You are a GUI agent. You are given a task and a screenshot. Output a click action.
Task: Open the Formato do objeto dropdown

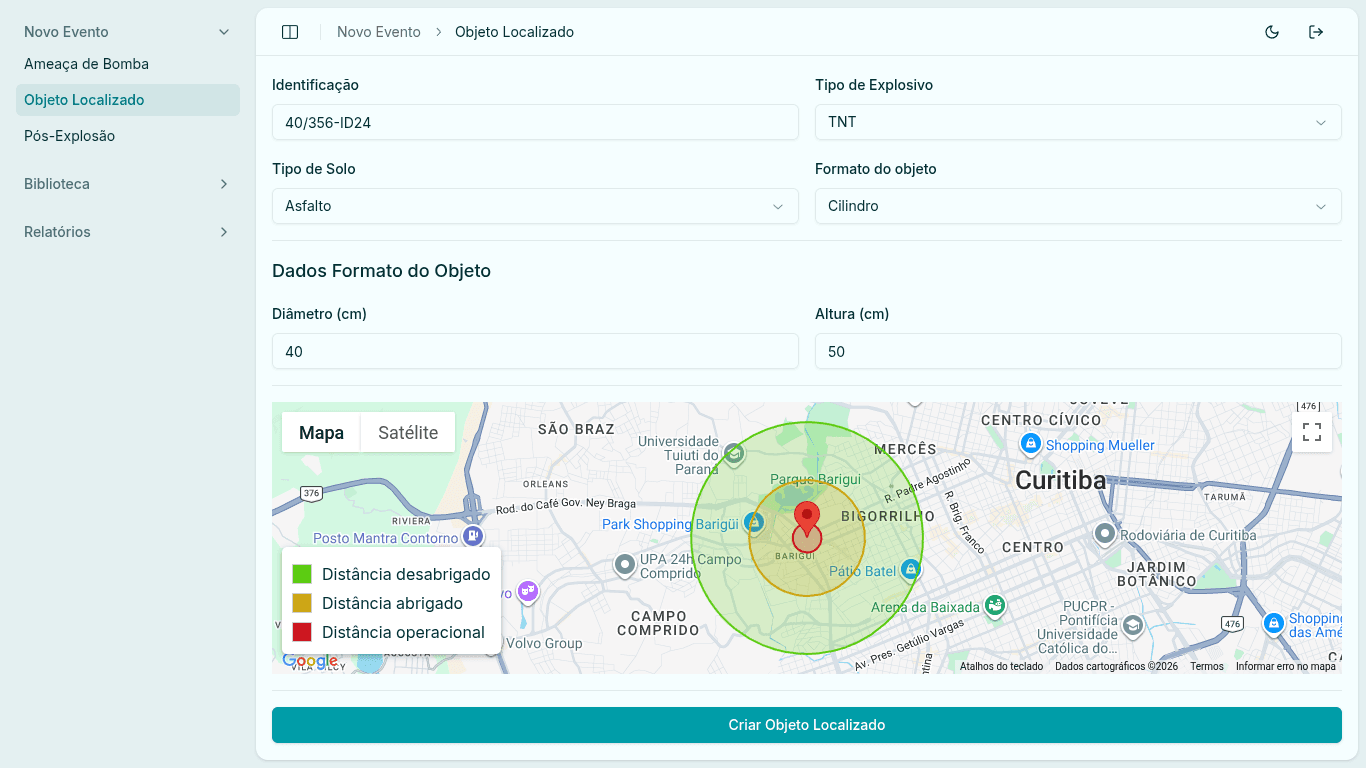(x=1078, y=206)
